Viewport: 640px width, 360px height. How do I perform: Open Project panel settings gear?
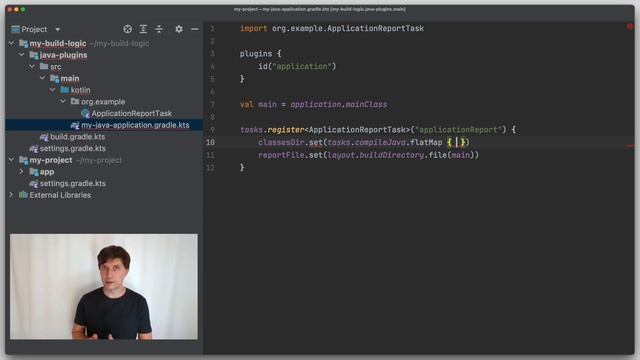point(179,29)
